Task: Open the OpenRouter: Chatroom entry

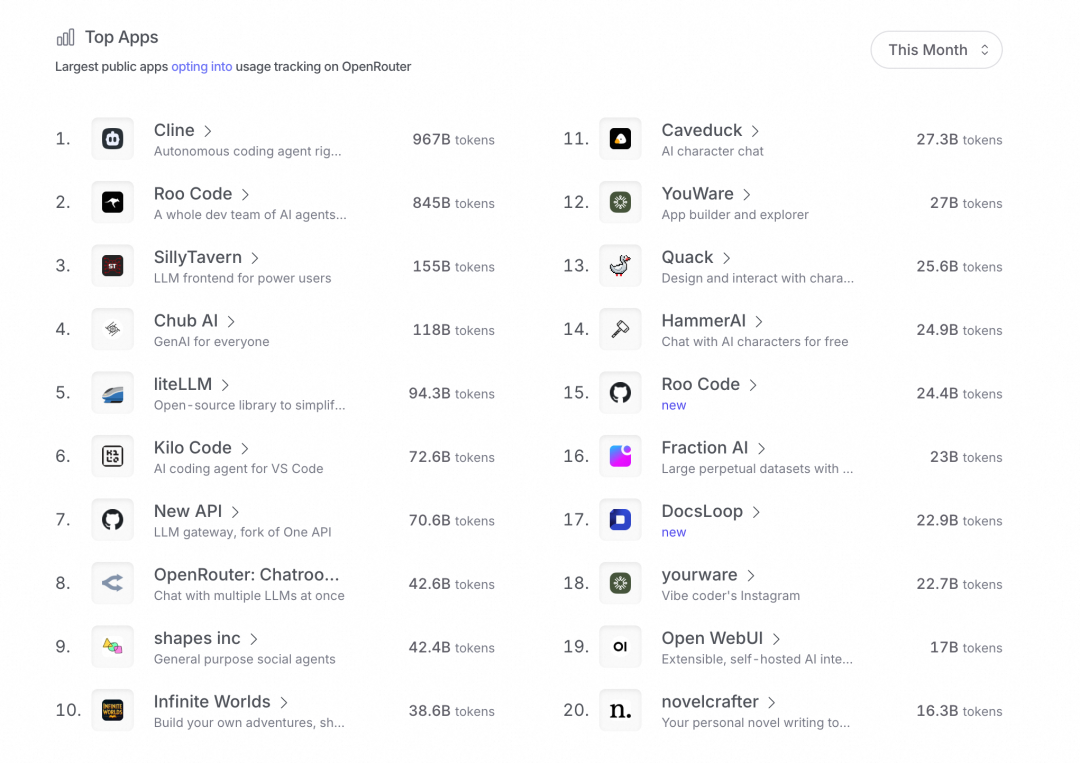Action: pos(246,574)
